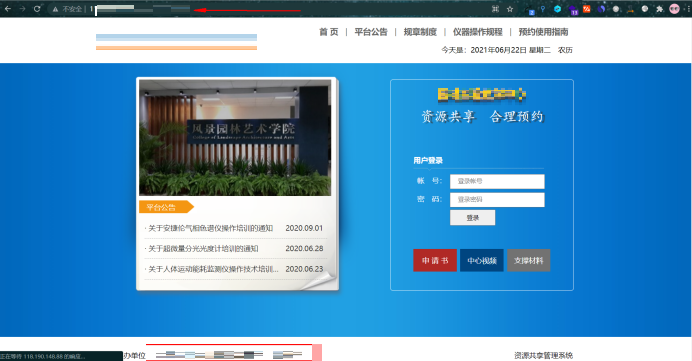Click the 登录 login button

(x=473, y=218)
